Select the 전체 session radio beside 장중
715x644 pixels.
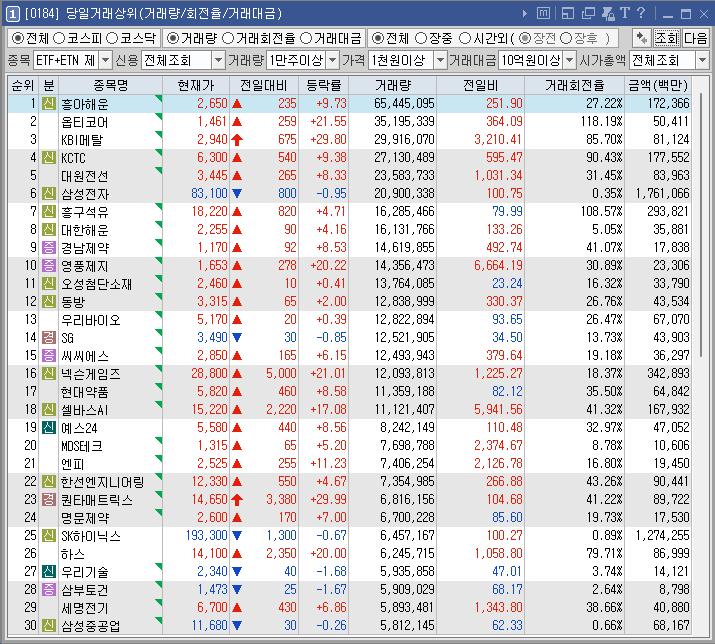(x=378, y=38)
